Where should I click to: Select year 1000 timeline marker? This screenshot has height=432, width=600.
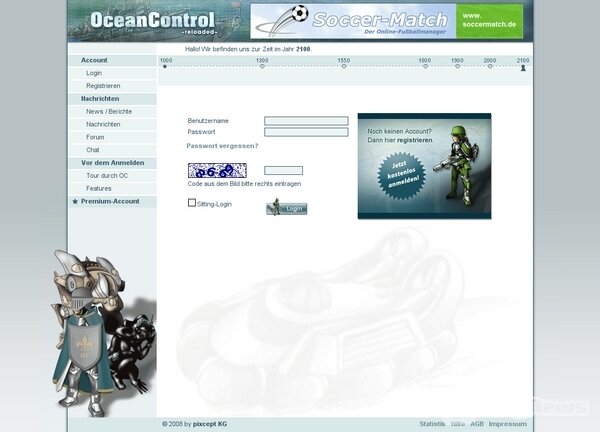coord(165,66)
